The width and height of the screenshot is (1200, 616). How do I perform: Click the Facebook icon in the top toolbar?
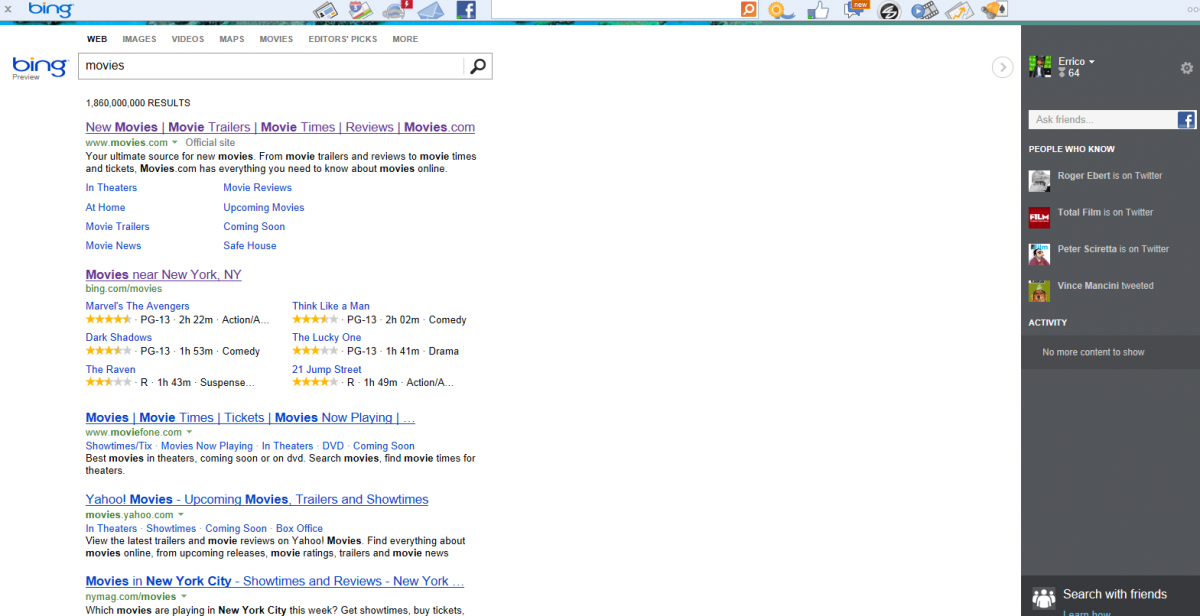(x=465, y=10)
